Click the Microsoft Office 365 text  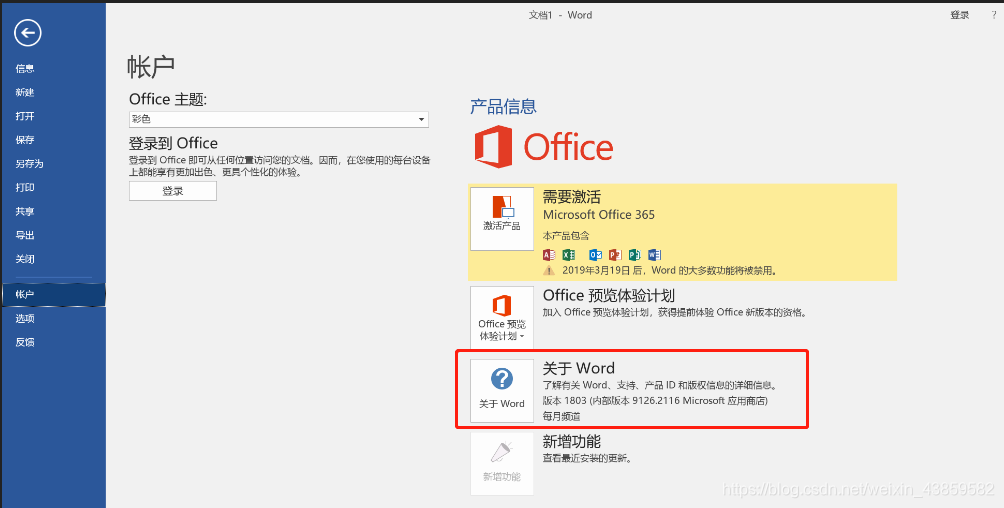(x=599, y=215)
